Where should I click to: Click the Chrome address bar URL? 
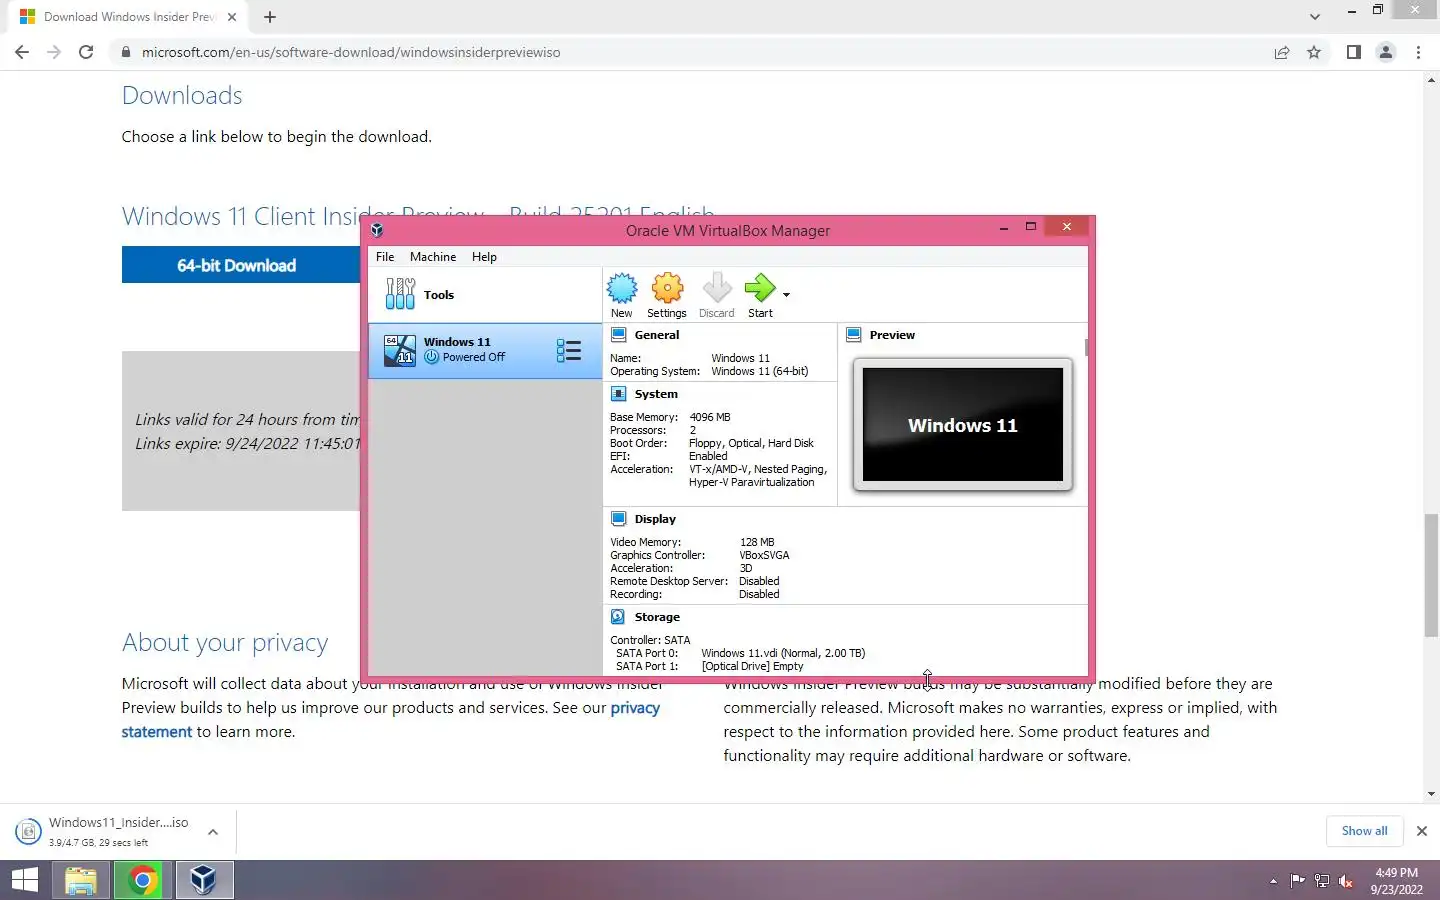tap(351, 52)
